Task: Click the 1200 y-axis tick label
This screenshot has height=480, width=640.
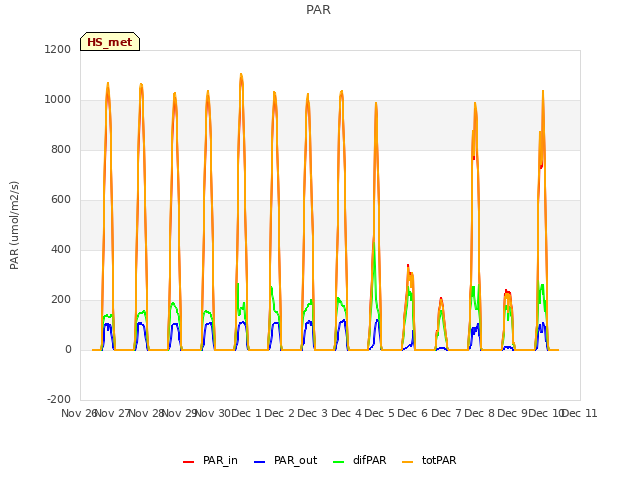Action: 58,49
